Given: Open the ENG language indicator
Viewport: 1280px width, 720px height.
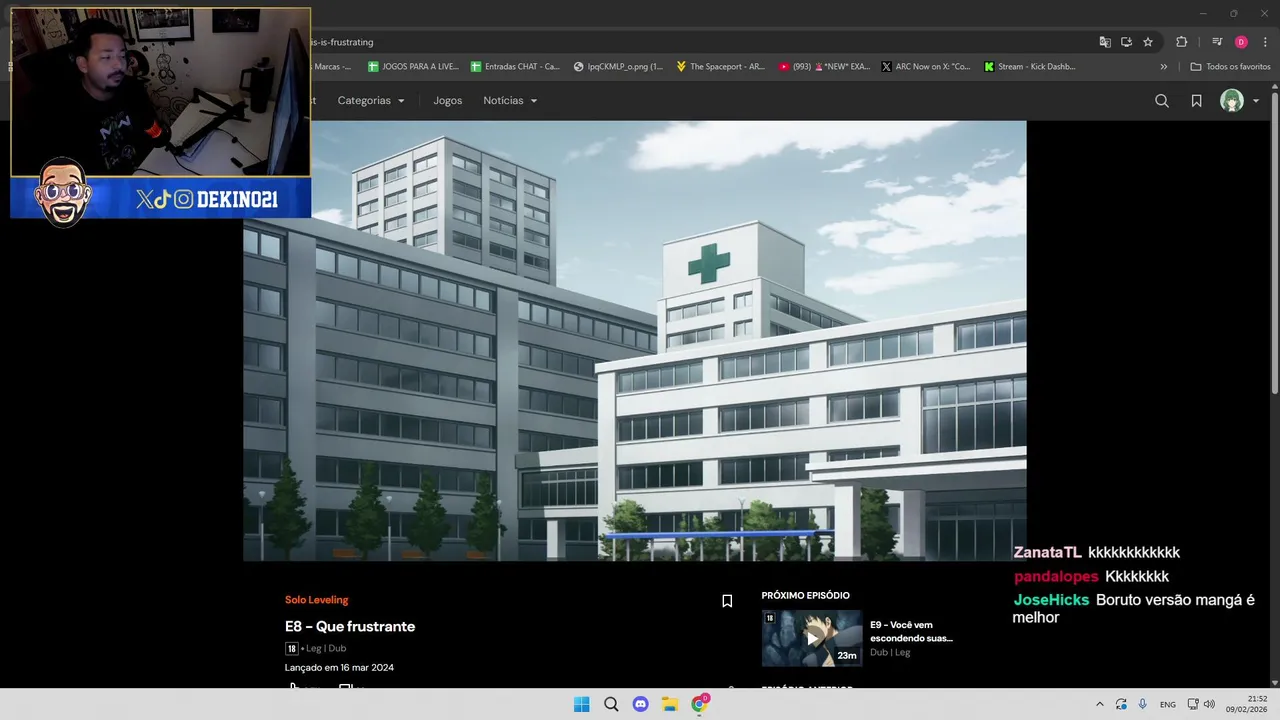Looking at the screenshot, I should (x=1168, y=705).
